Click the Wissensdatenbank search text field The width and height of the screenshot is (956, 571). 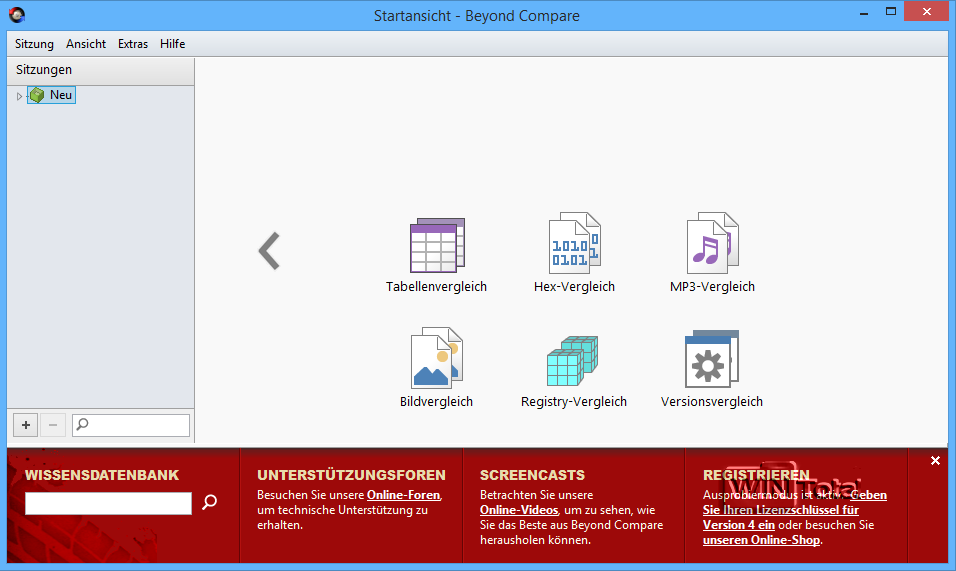click(109, 503)
